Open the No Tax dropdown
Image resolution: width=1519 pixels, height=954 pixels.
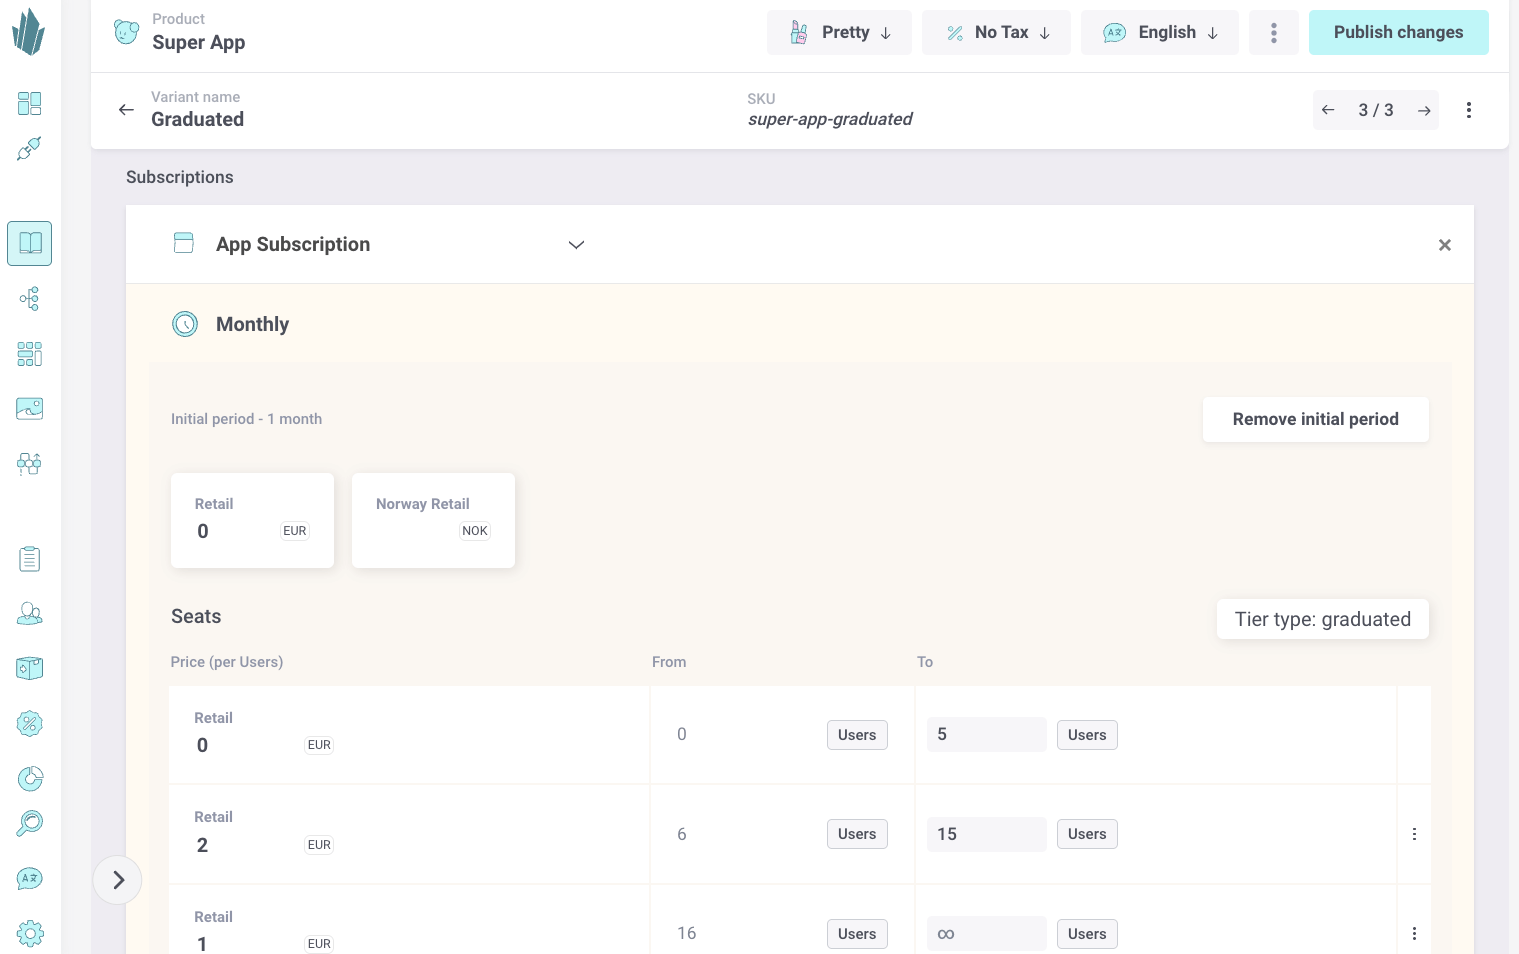pos(996,32)
